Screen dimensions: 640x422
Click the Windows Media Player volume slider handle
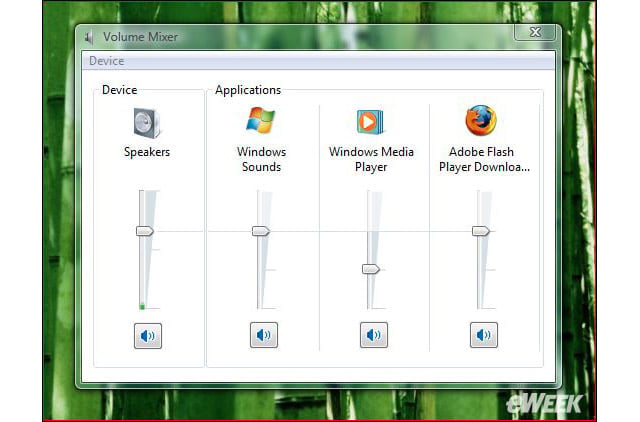(x=371, y=269)
